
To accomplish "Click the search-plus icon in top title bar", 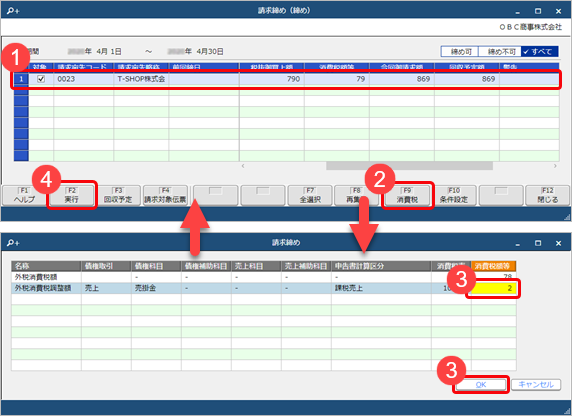I will tap(13, 11).
